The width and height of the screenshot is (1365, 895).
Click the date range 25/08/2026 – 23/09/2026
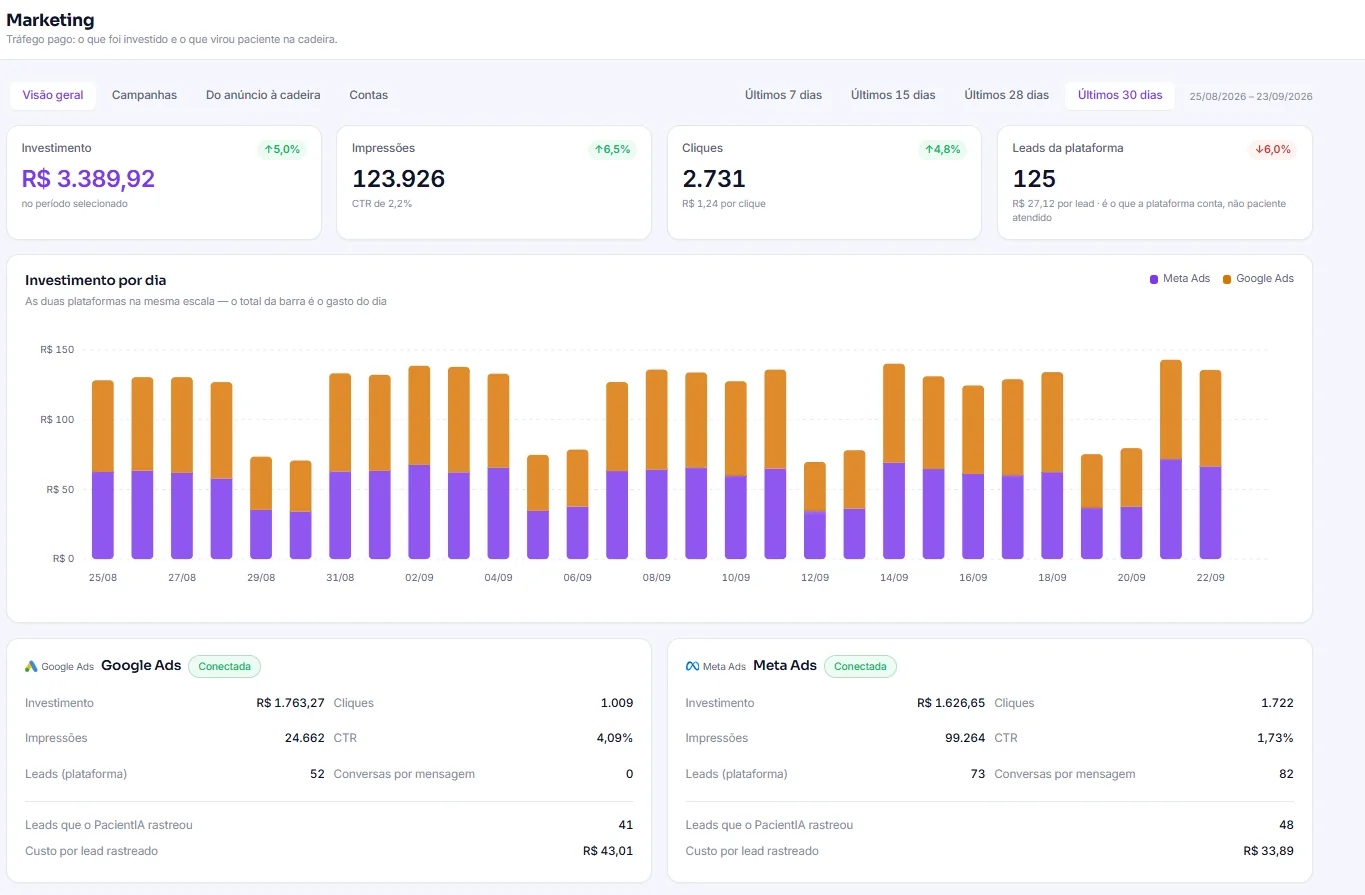1251,96
